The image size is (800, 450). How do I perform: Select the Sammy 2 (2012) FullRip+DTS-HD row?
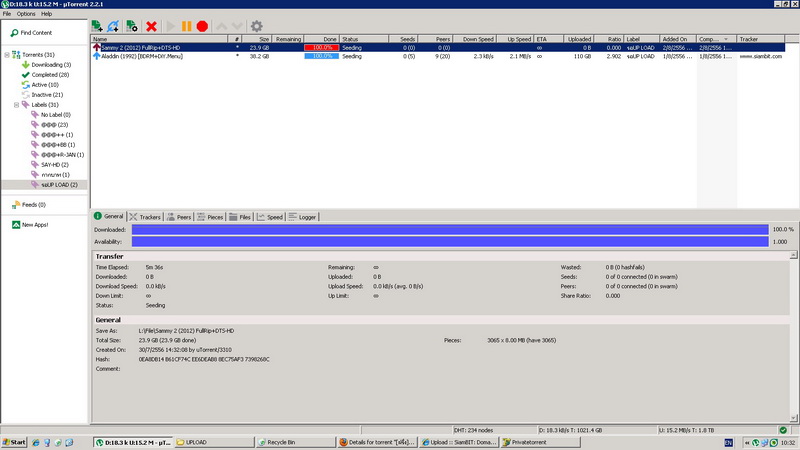(x=438, y=47)
